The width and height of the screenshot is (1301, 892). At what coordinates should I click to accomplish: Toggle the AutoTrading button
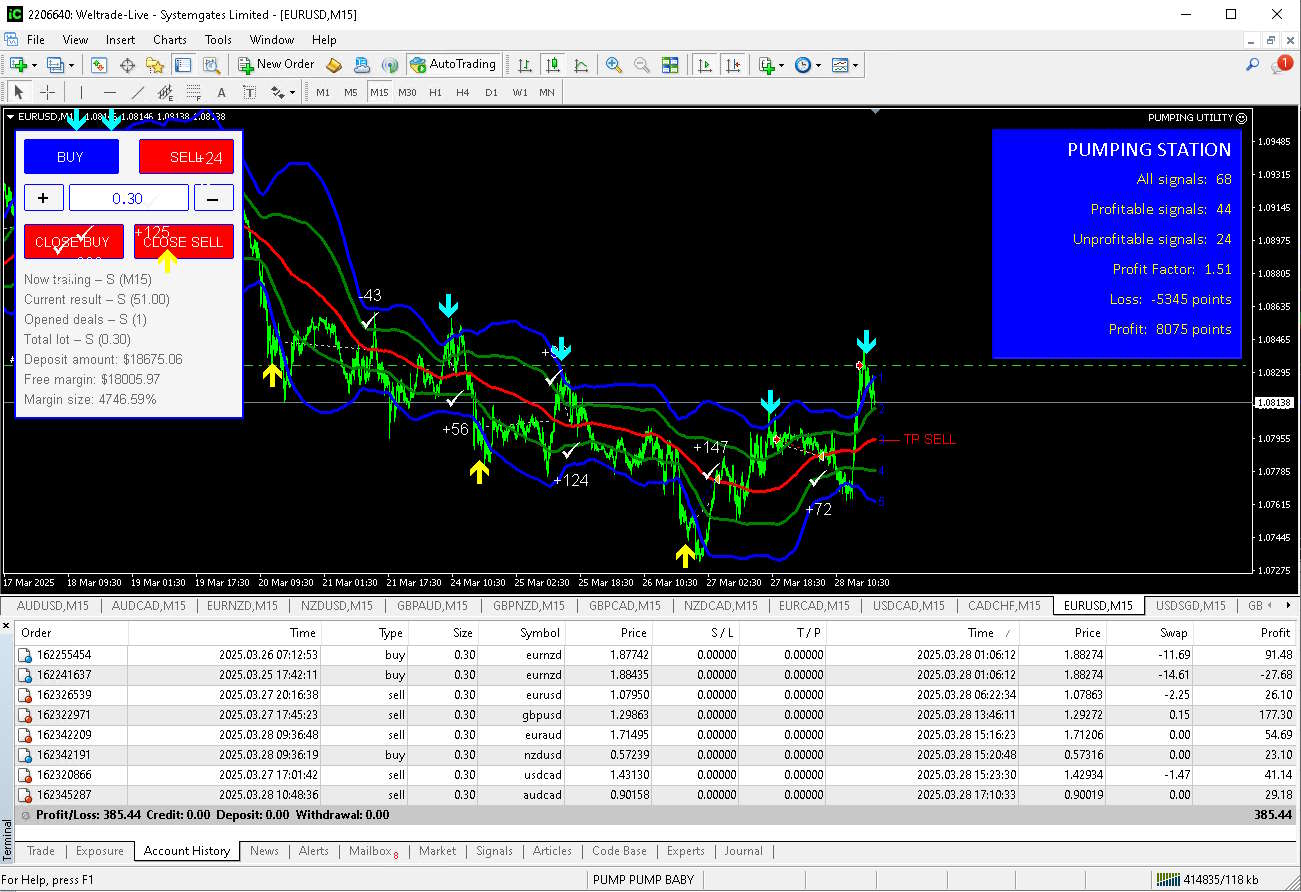[x=453, y=64]
